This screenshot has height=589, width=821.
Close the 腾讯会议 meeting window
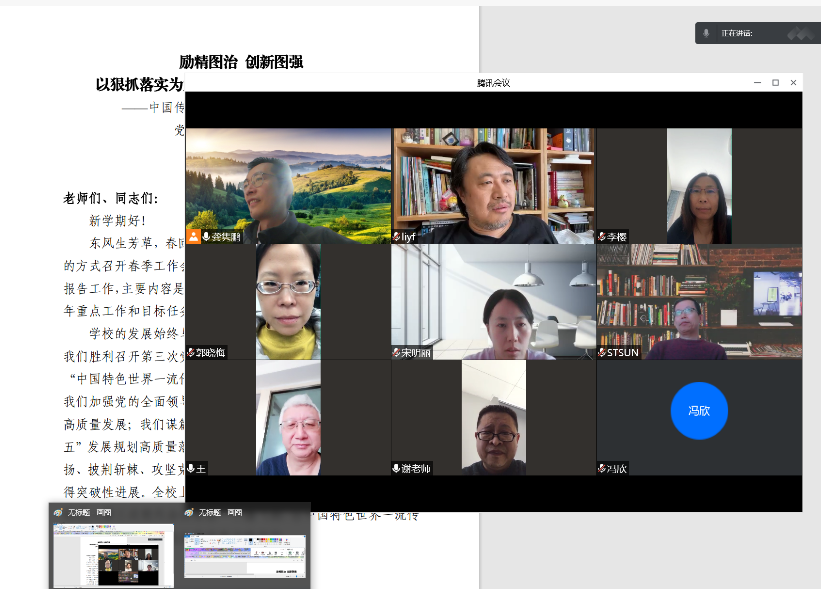click(793, 82)
